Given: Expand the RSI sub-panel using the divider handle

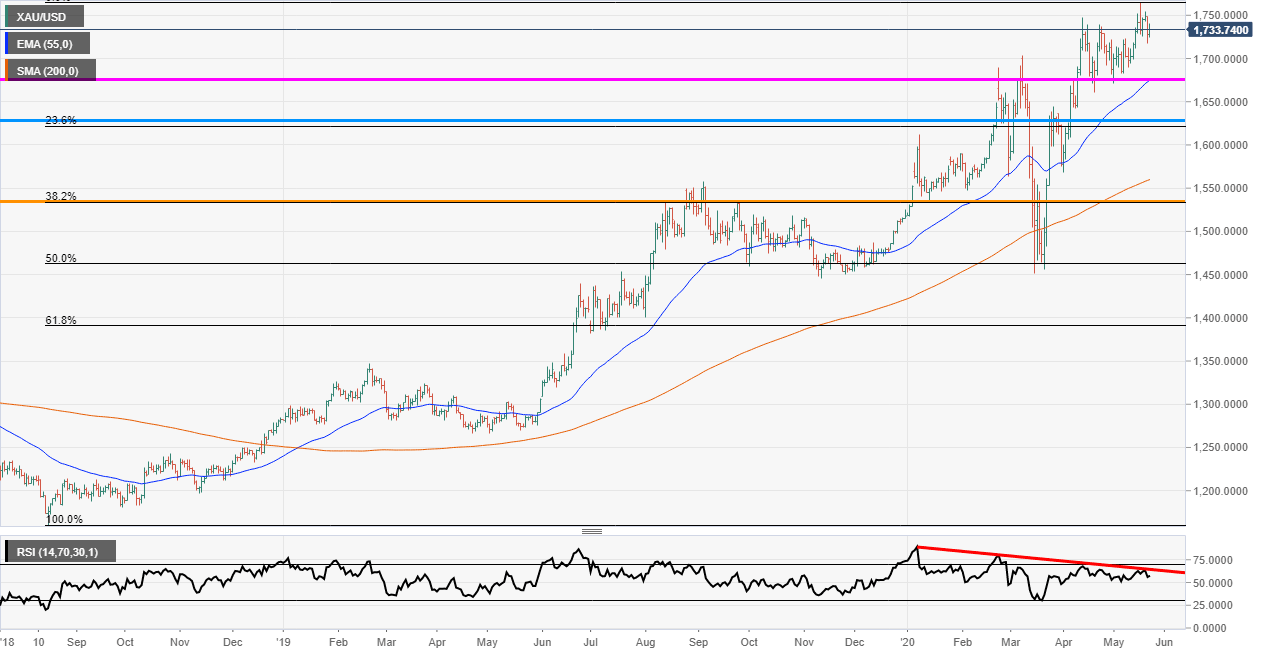Looking at the screenshot, I should [x=592, y=531].
